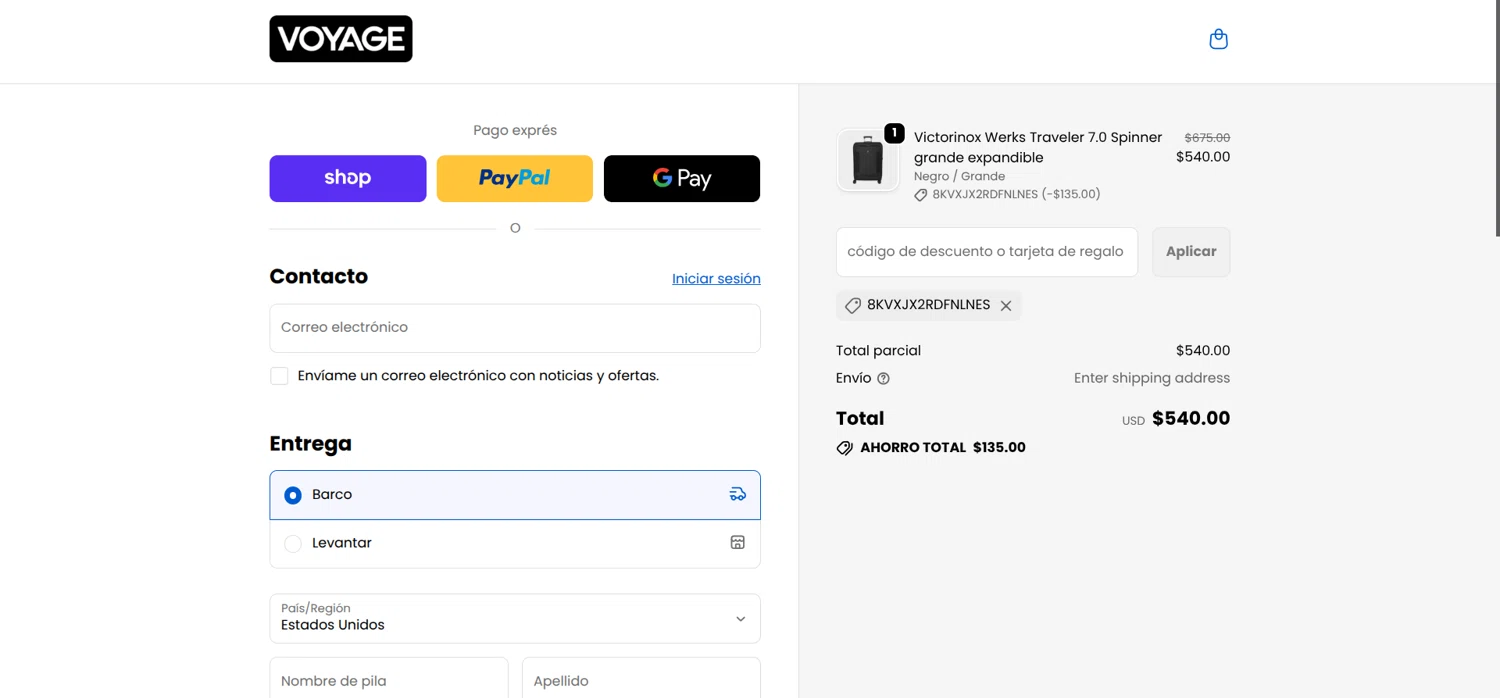Focus the discount code or gift card field

[987, 252]
